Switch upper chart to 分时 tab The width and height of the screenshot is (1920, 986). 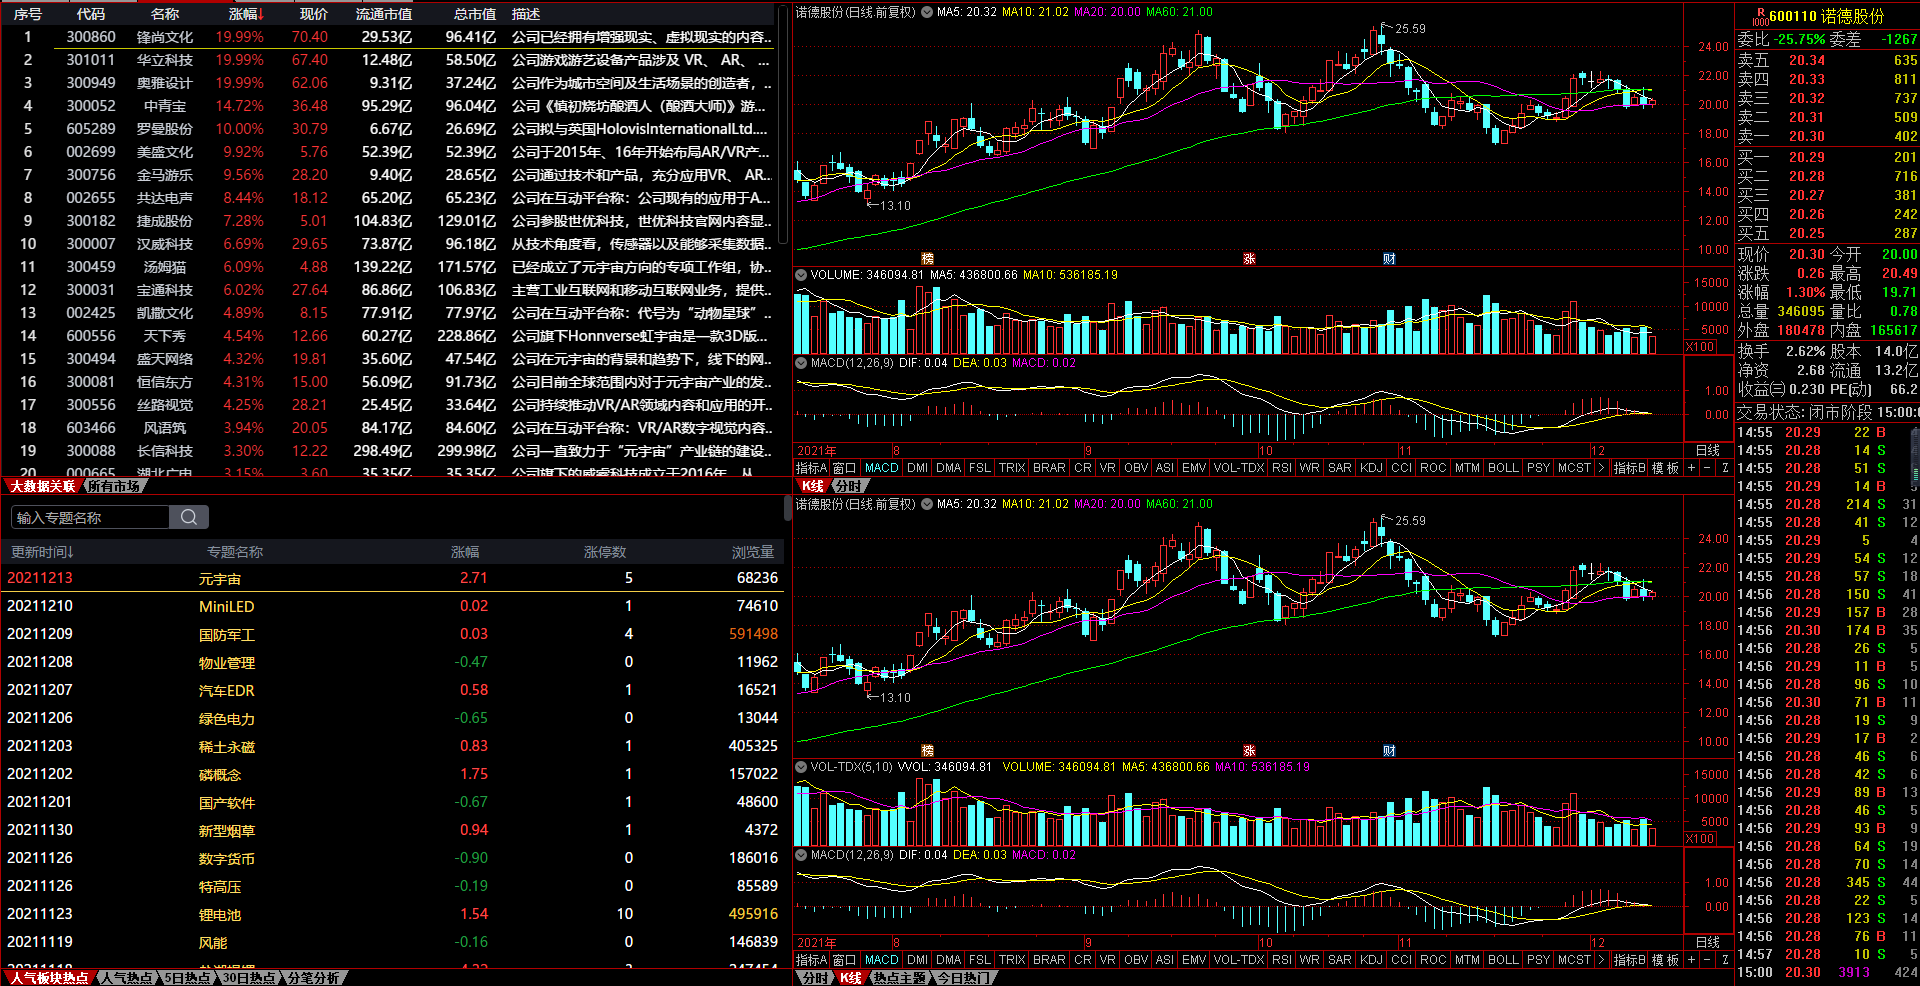(848, 486)
